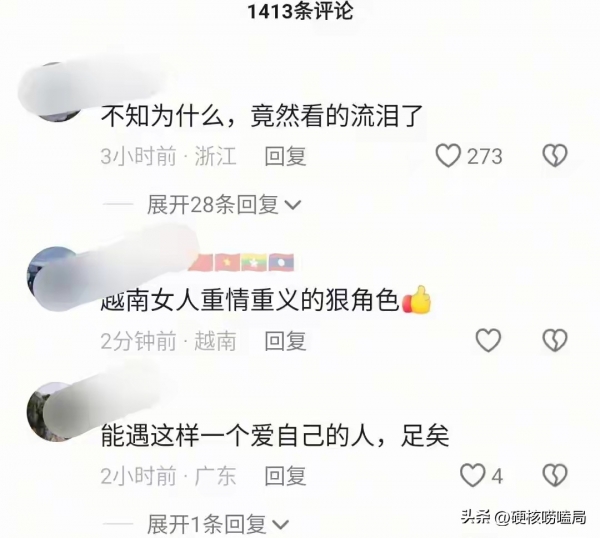Reply to the 越南 comment via 回复
600x538 pixels.
(x=285, y=341)
